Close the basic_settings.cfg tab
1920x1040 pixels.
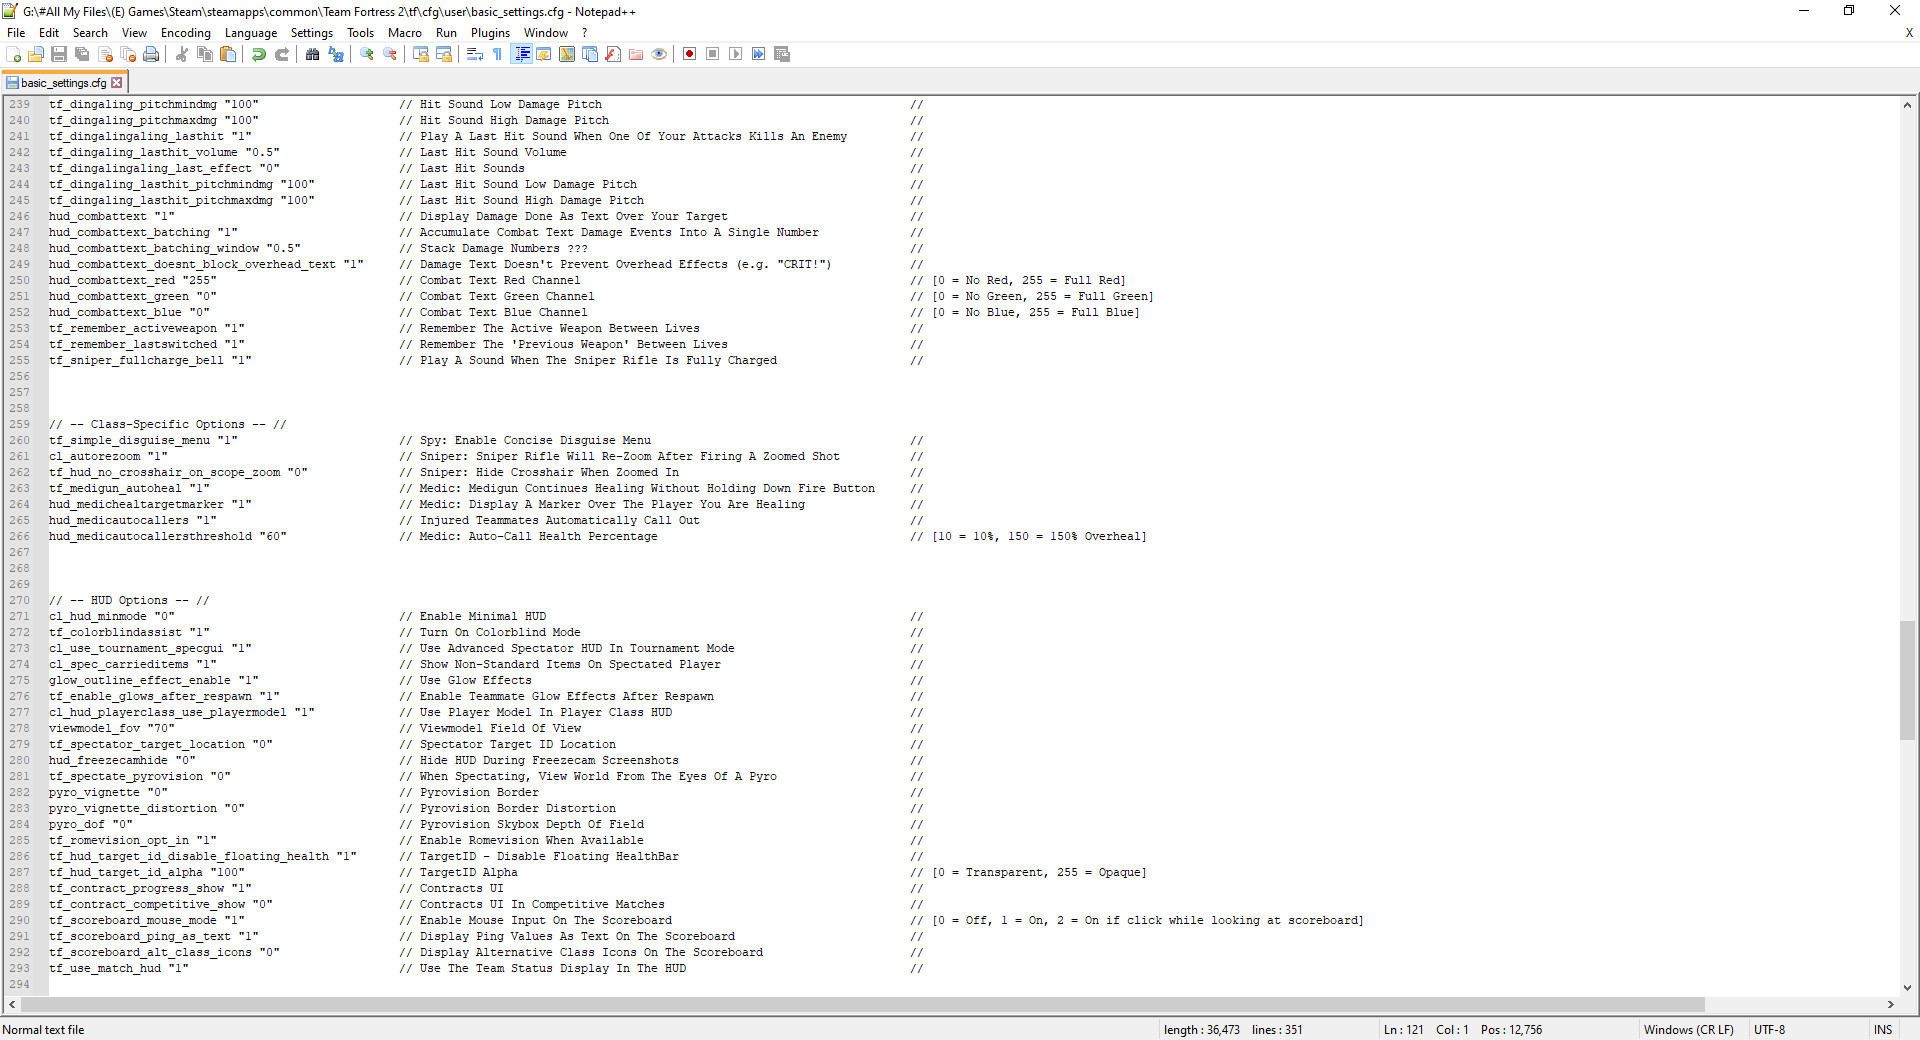click(119, 82)
